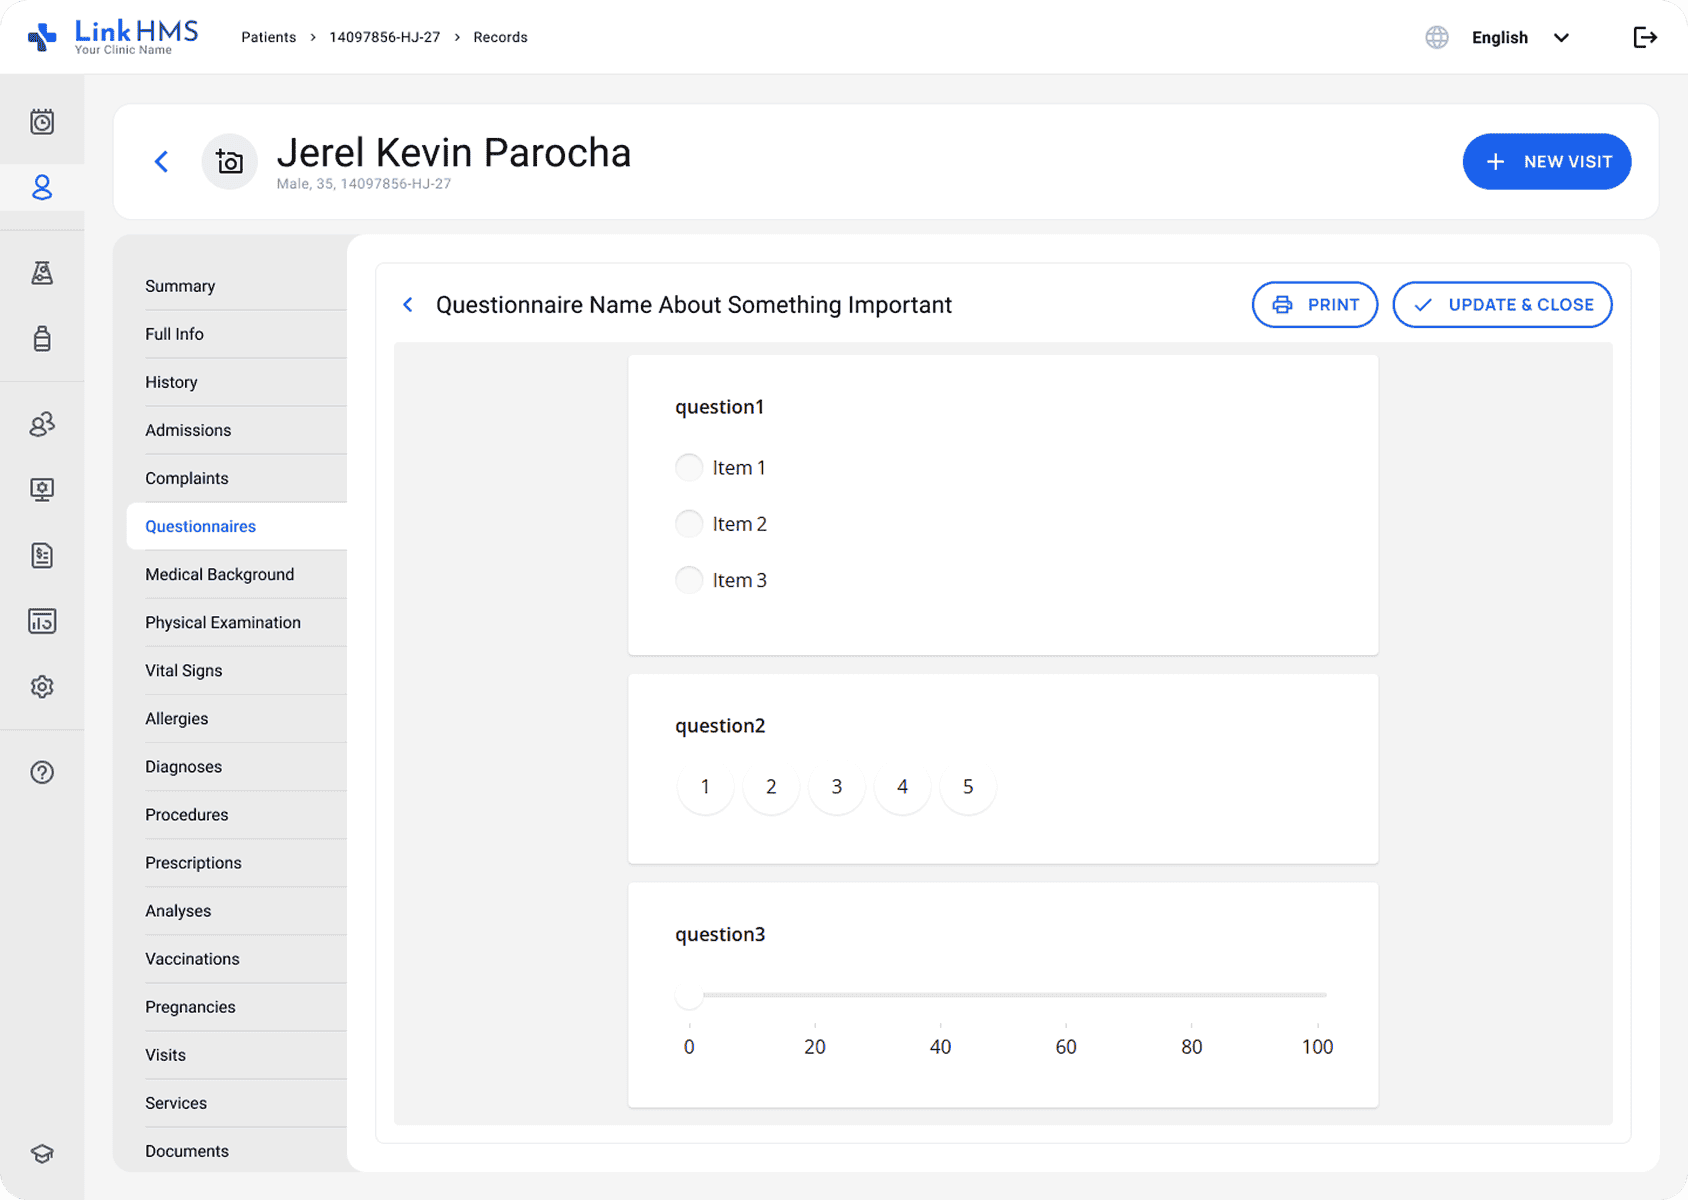1688x1200 pixels.
Task: Click the logout icon in header
Action: 1644,38
